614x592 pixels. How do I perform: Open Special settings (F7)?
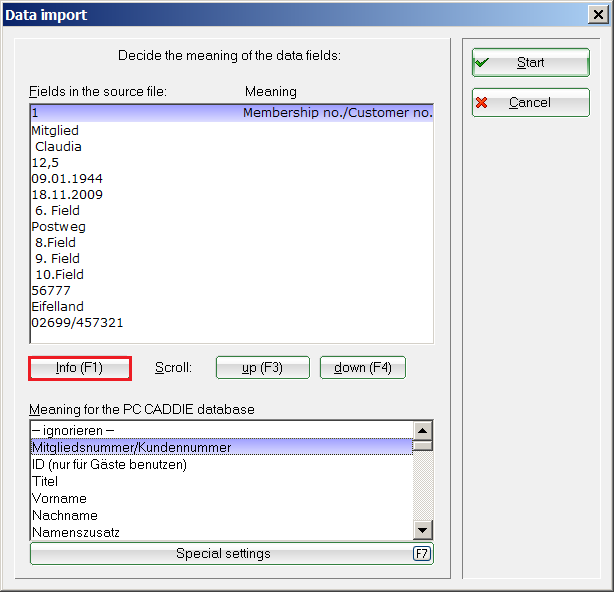tap(231, 554)
